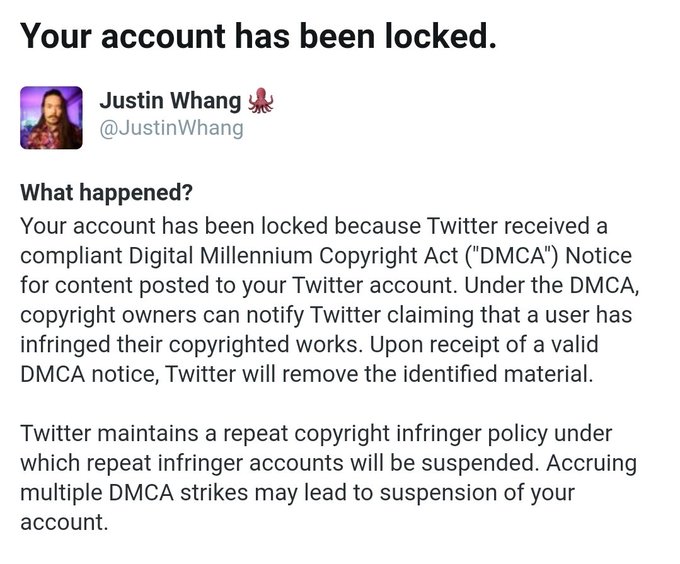Click the word 'Accruing'
The width and height of the screenshot is (680, 564).
point(592,463)
